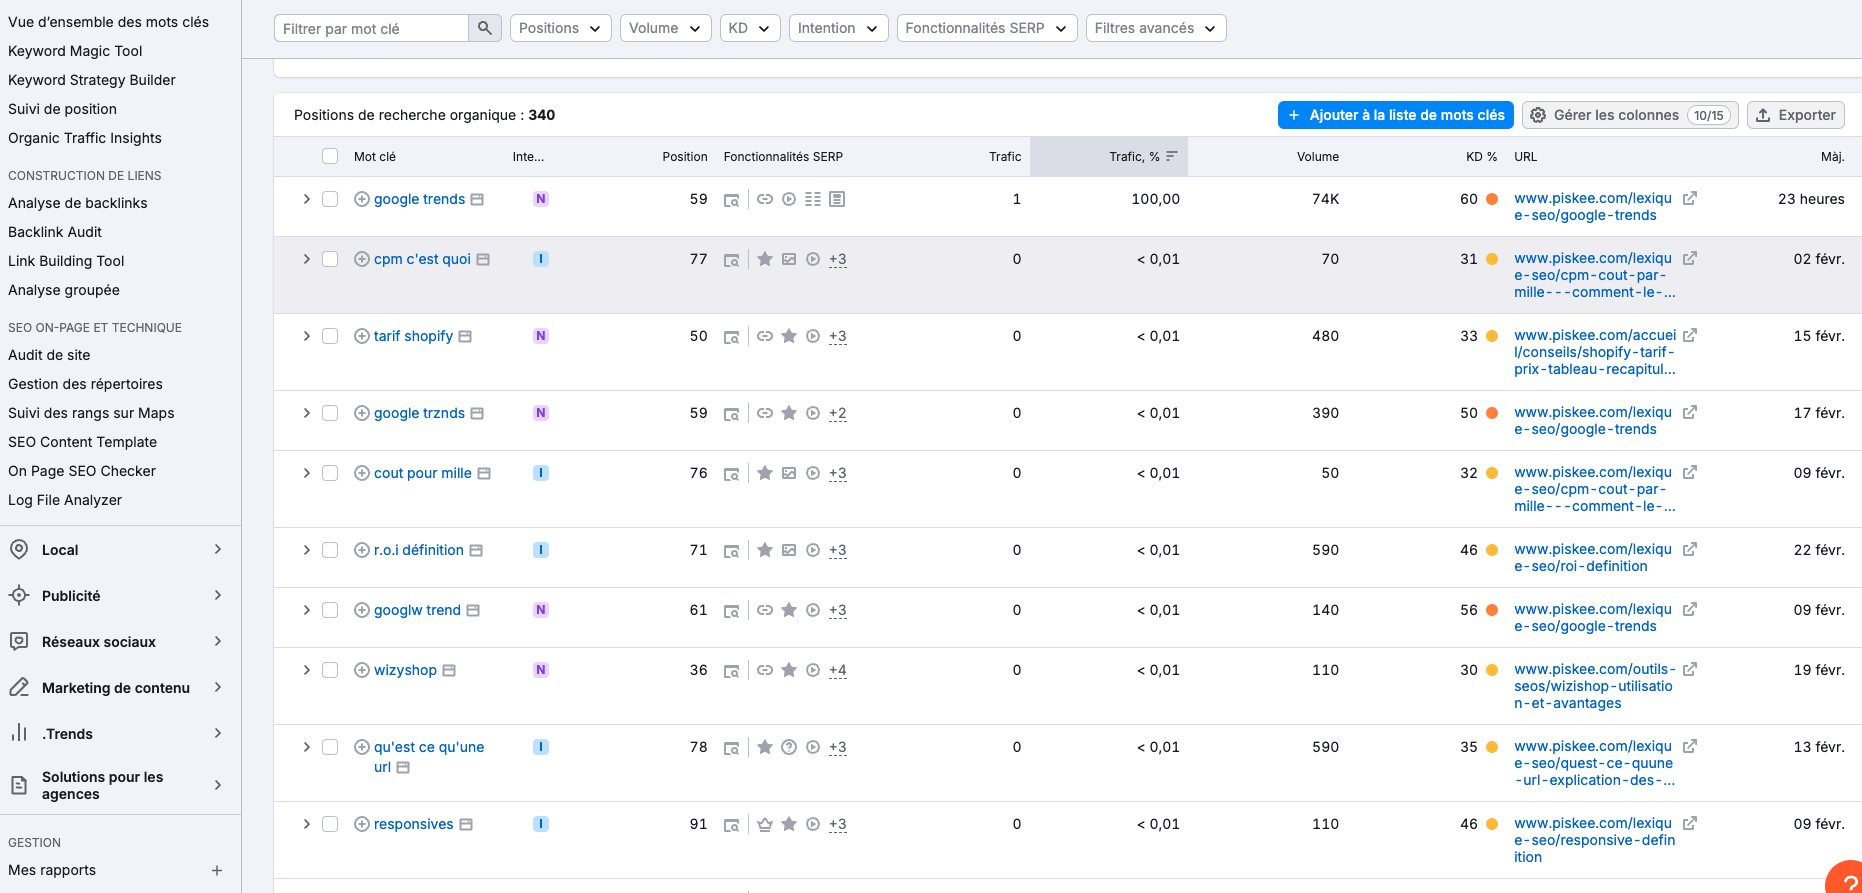Open the google trznds keyword link

419,413
